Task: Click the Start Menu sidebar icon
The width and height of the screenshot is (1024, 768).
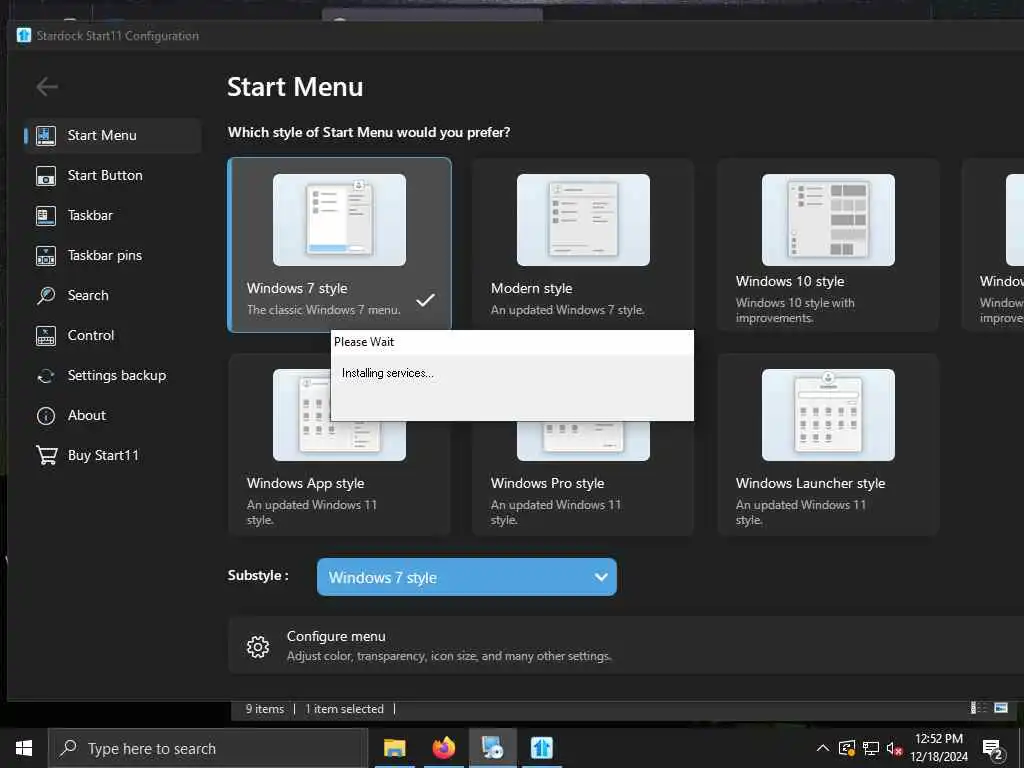Action: click(x=46, y=135)
